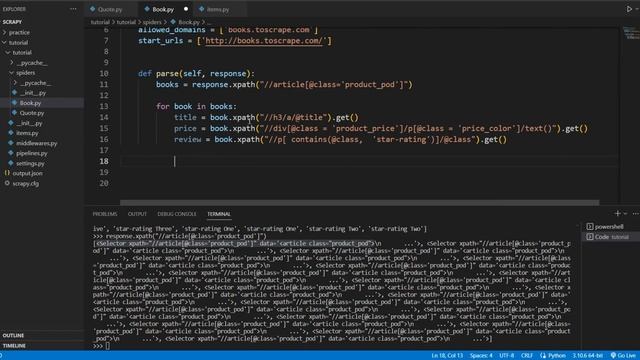Change the CRLF end of line sequence
The height and width of the screenshot is (360, 640).
click(527, 356)
